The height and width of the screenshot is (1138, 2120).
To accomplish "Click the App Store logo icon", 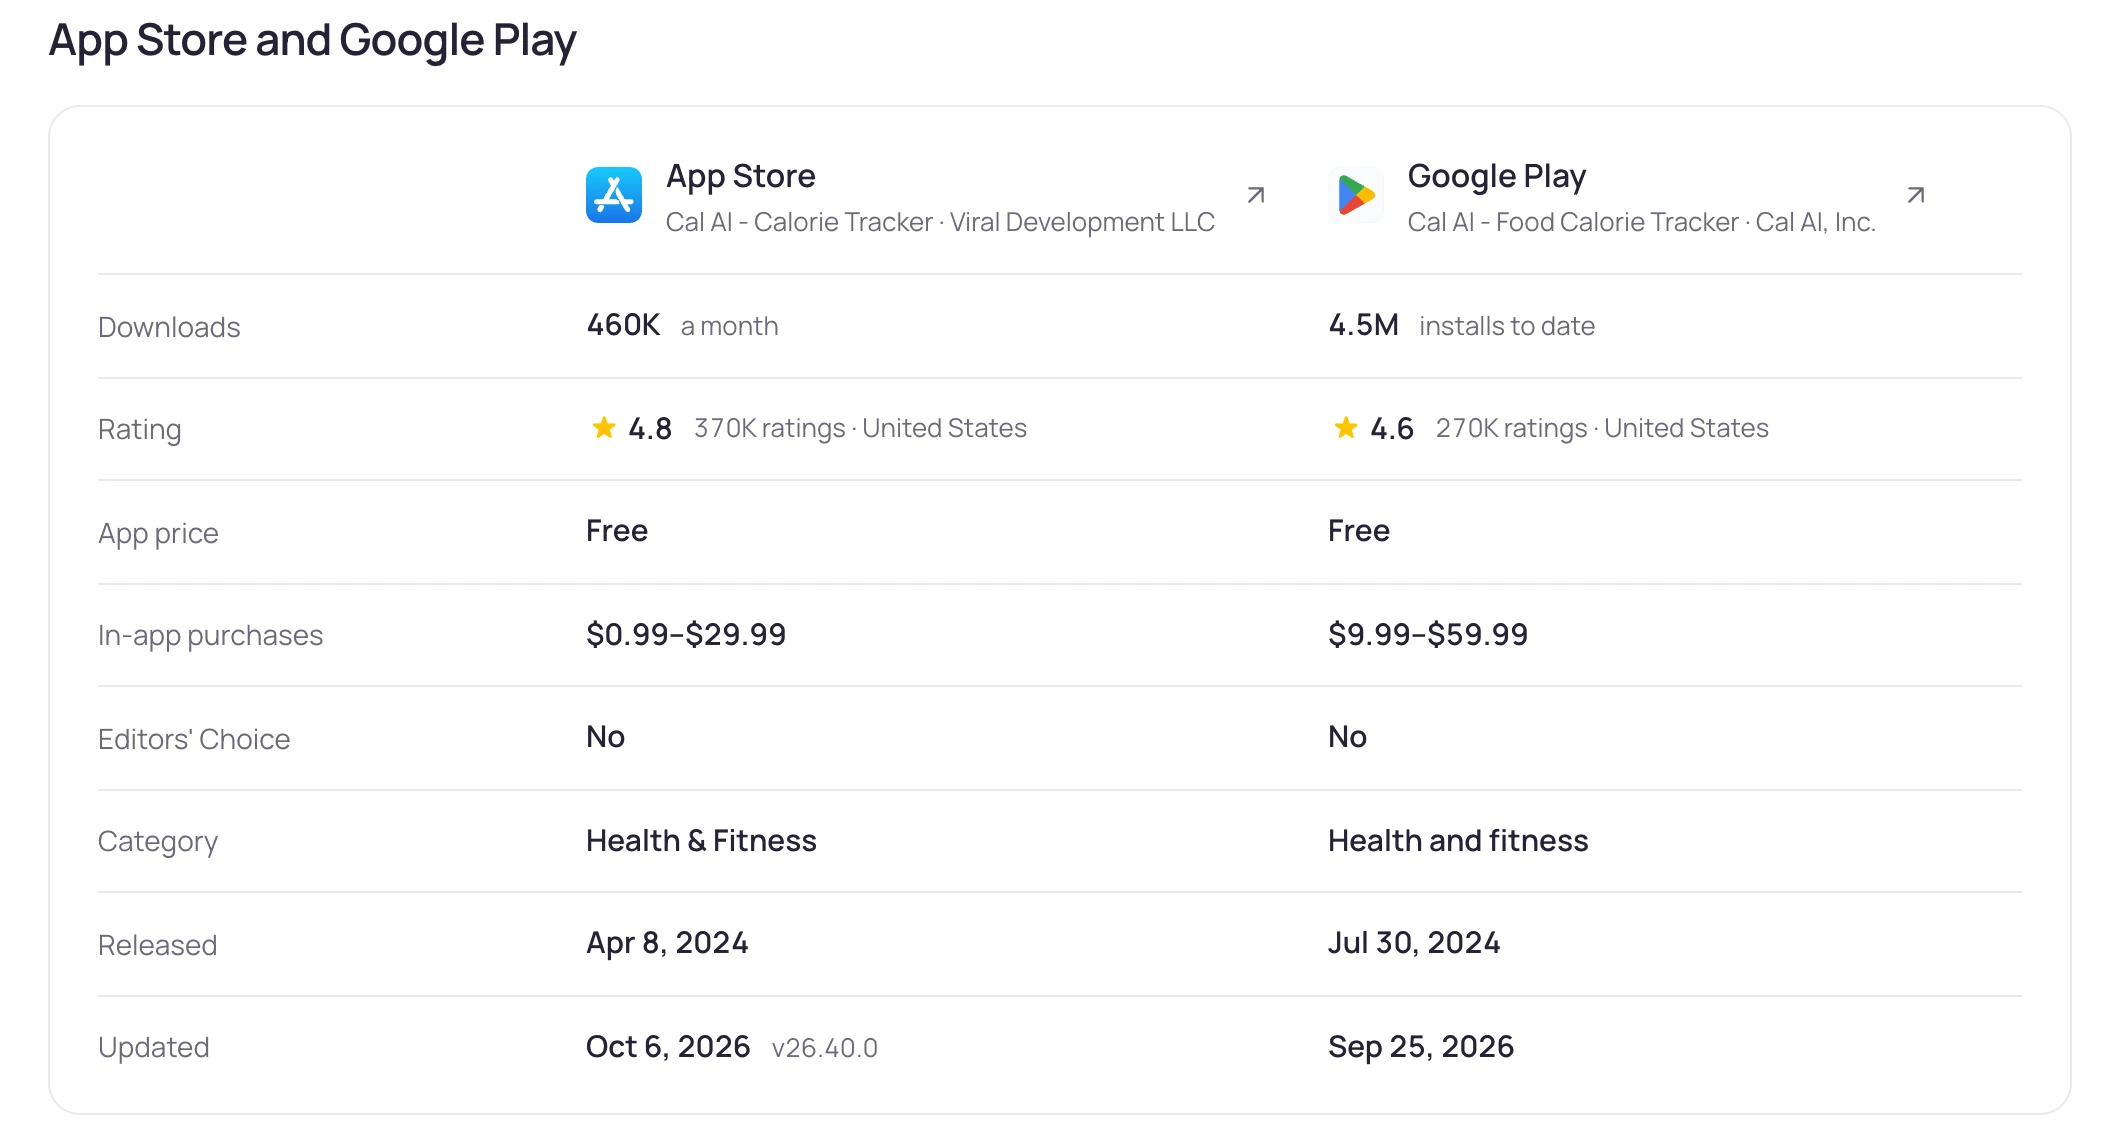I will coord(614,195).
